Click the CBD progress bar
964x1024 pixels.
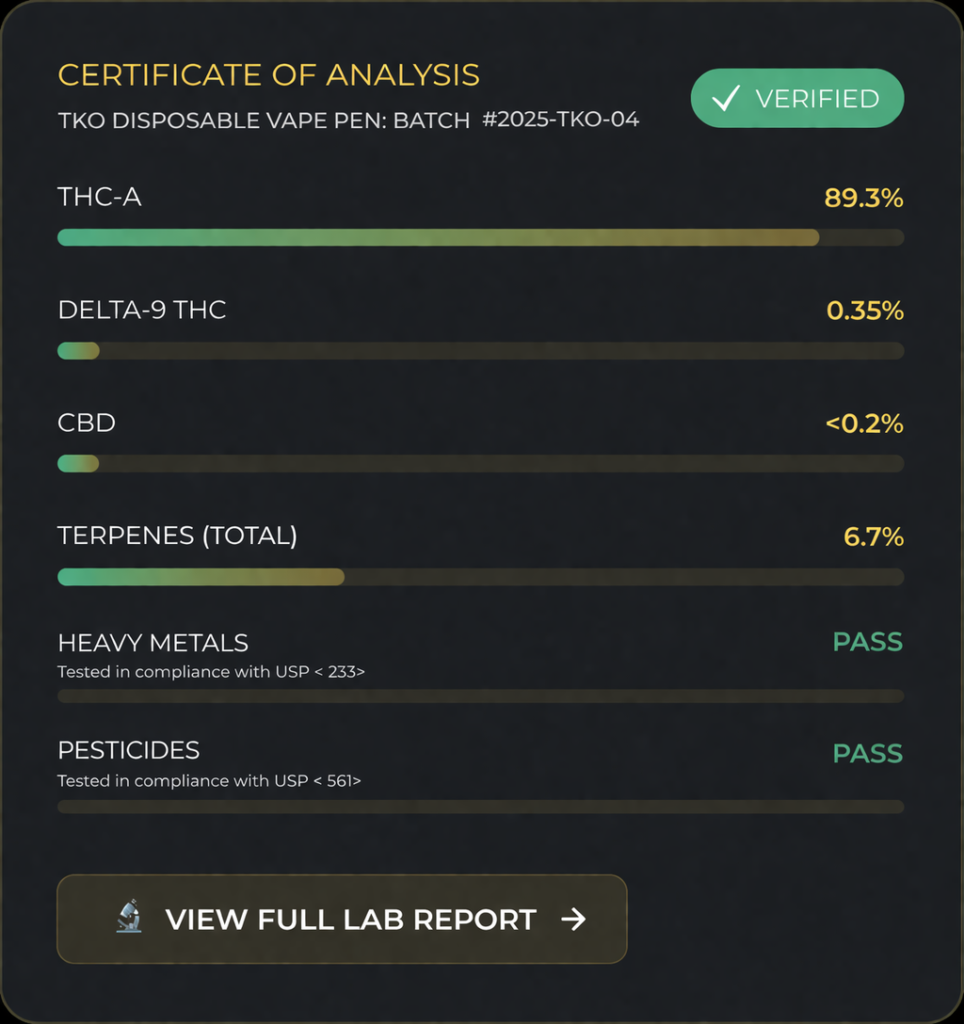[x=481, y=464]
